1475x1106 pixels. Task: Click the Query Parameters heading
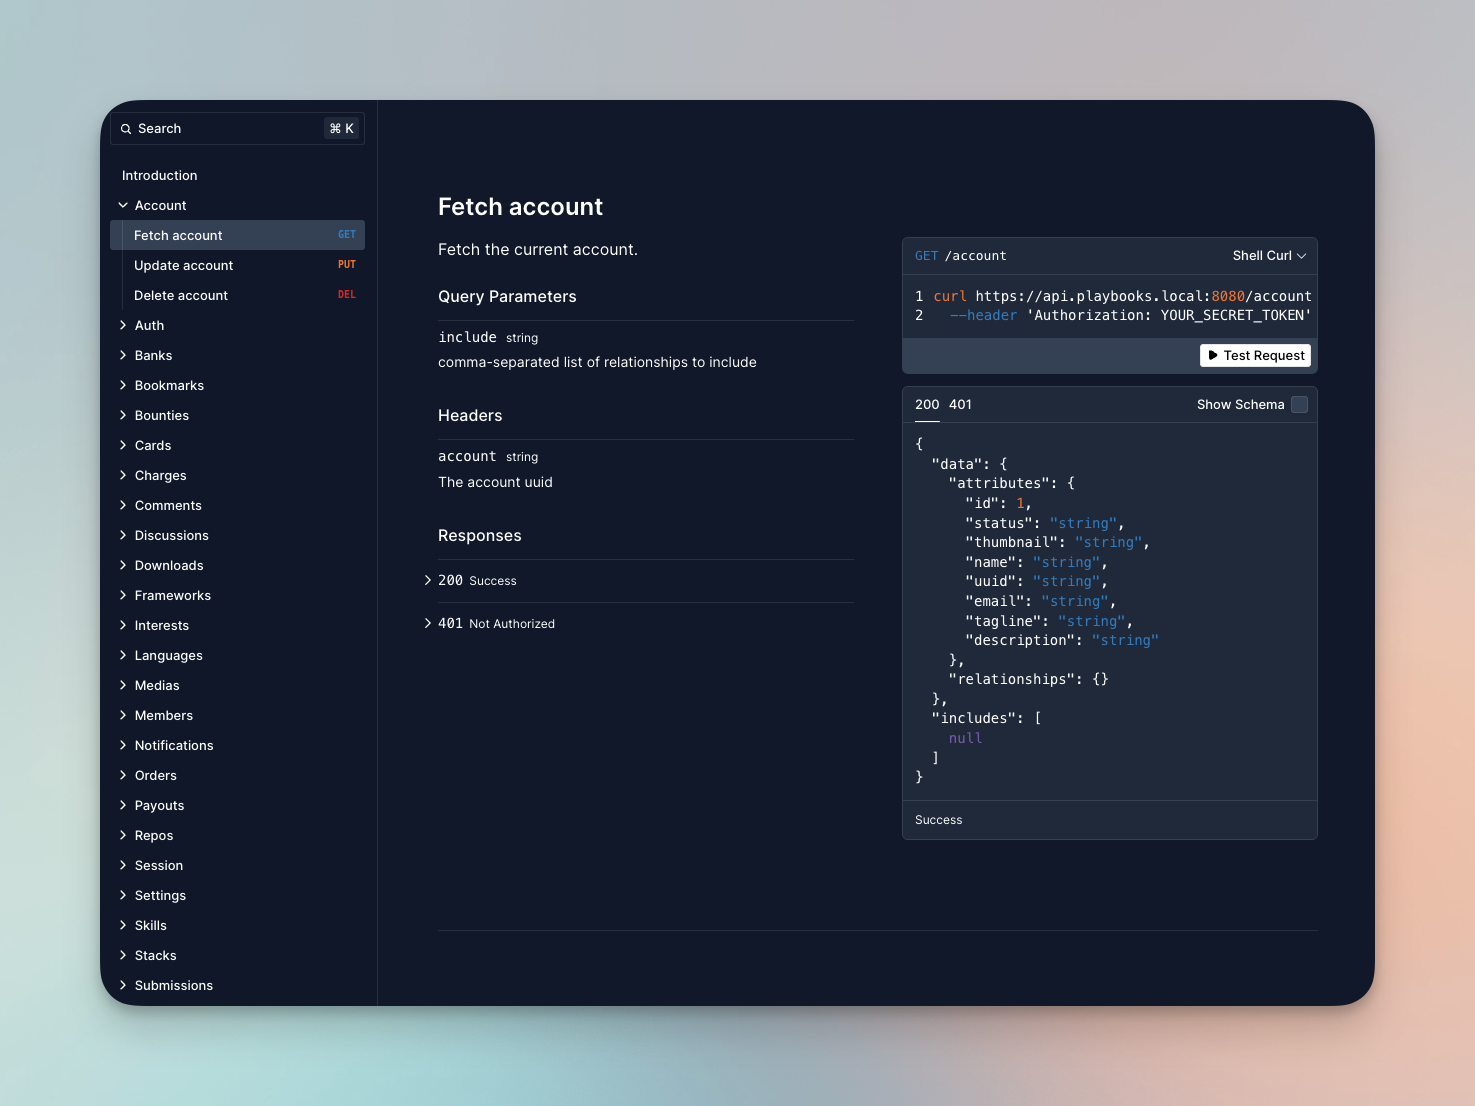(507, 297)
